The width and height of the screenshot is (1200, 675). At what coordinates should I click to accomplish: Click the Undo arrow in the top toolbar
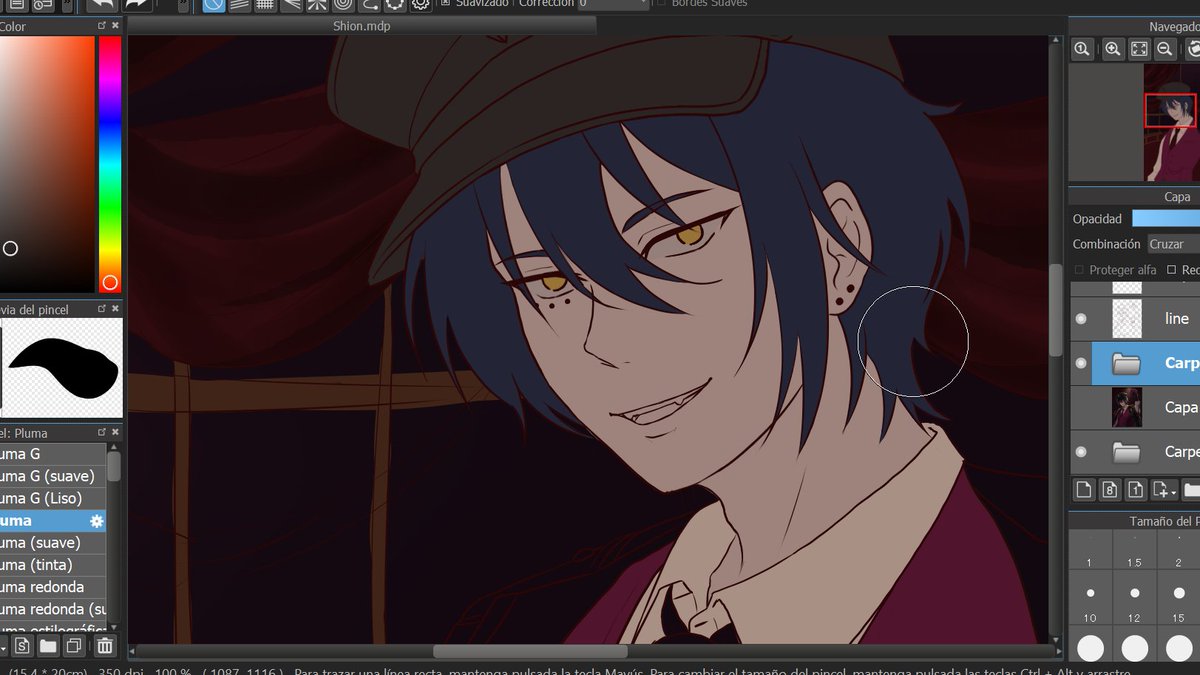click(101, 4)
